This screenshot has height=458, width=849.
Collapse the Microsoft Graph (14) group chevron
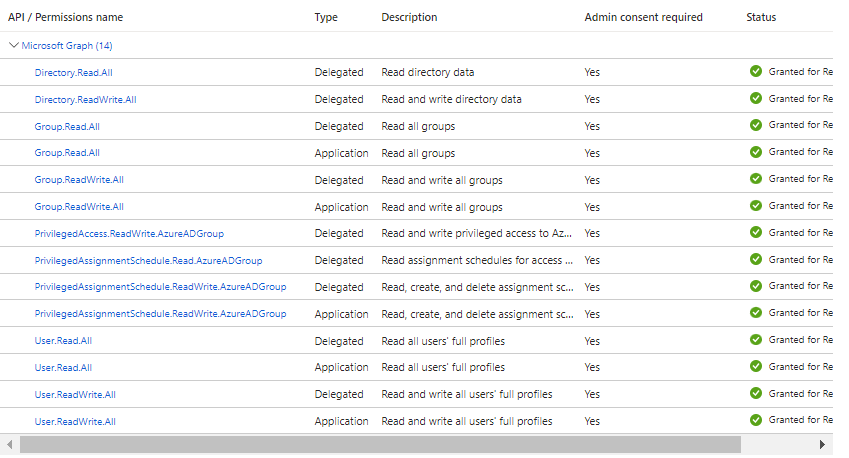coord(14,45)
